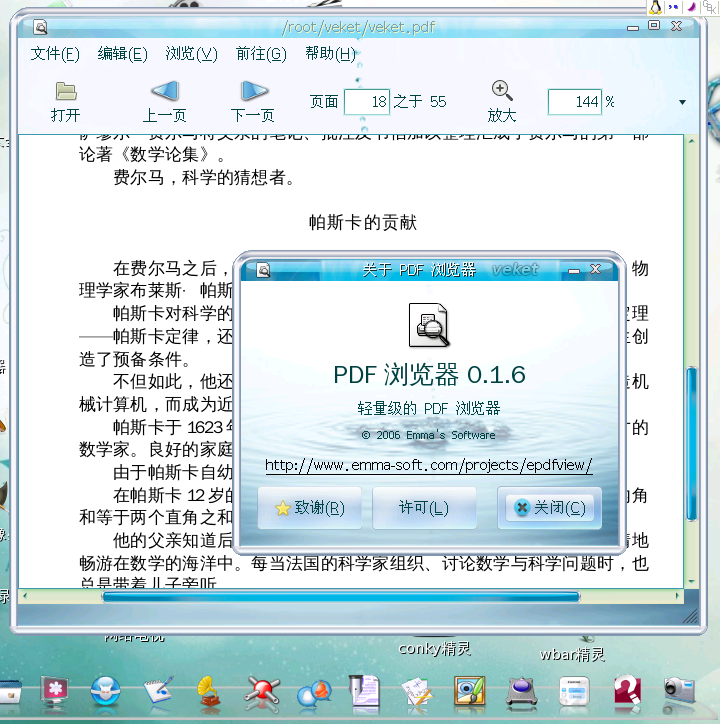Screen dimensions: 720x724
Task: Launch the blue globe browser dock icon
Action: tap(105, 691)
